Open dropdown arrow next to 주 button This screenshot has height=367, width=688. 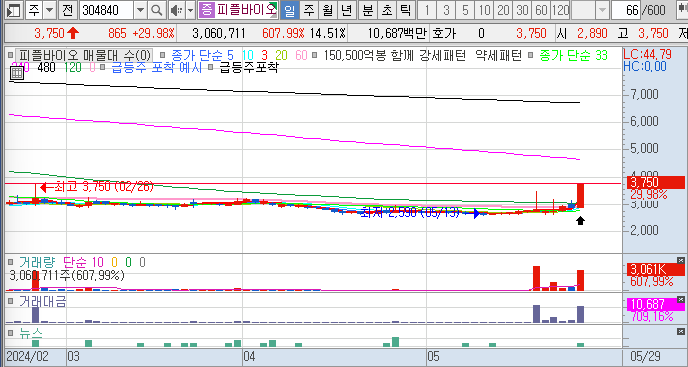[x=50, y=10]
